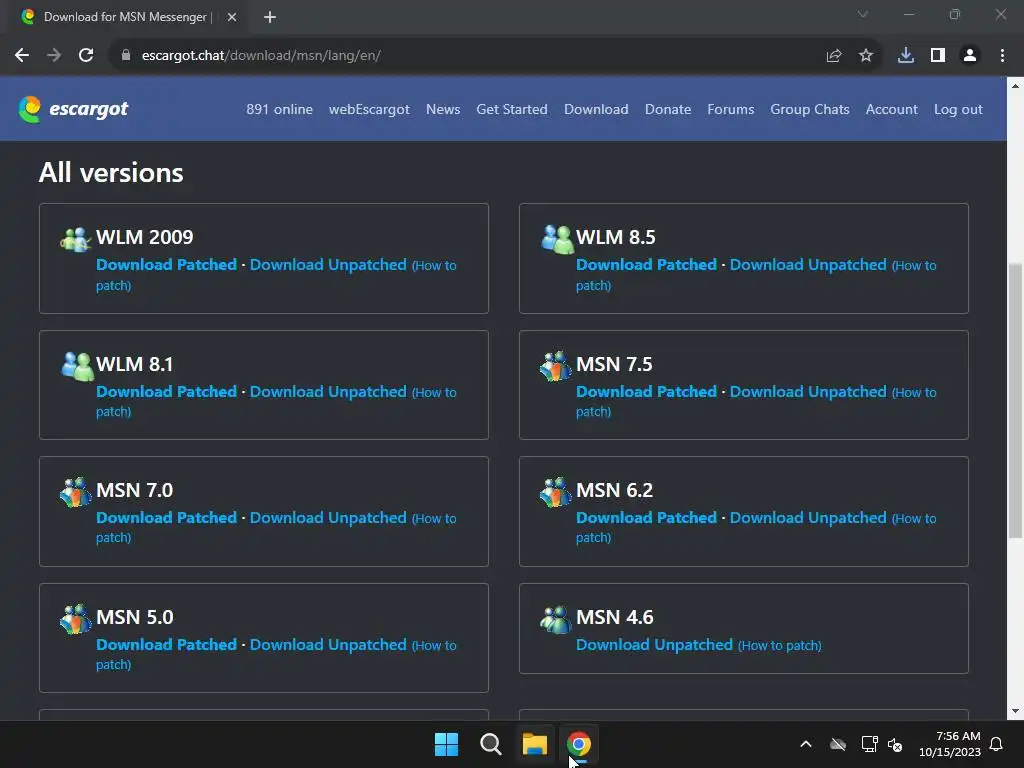Click the page vertical scrollbar thumb

coord(1015,400)
